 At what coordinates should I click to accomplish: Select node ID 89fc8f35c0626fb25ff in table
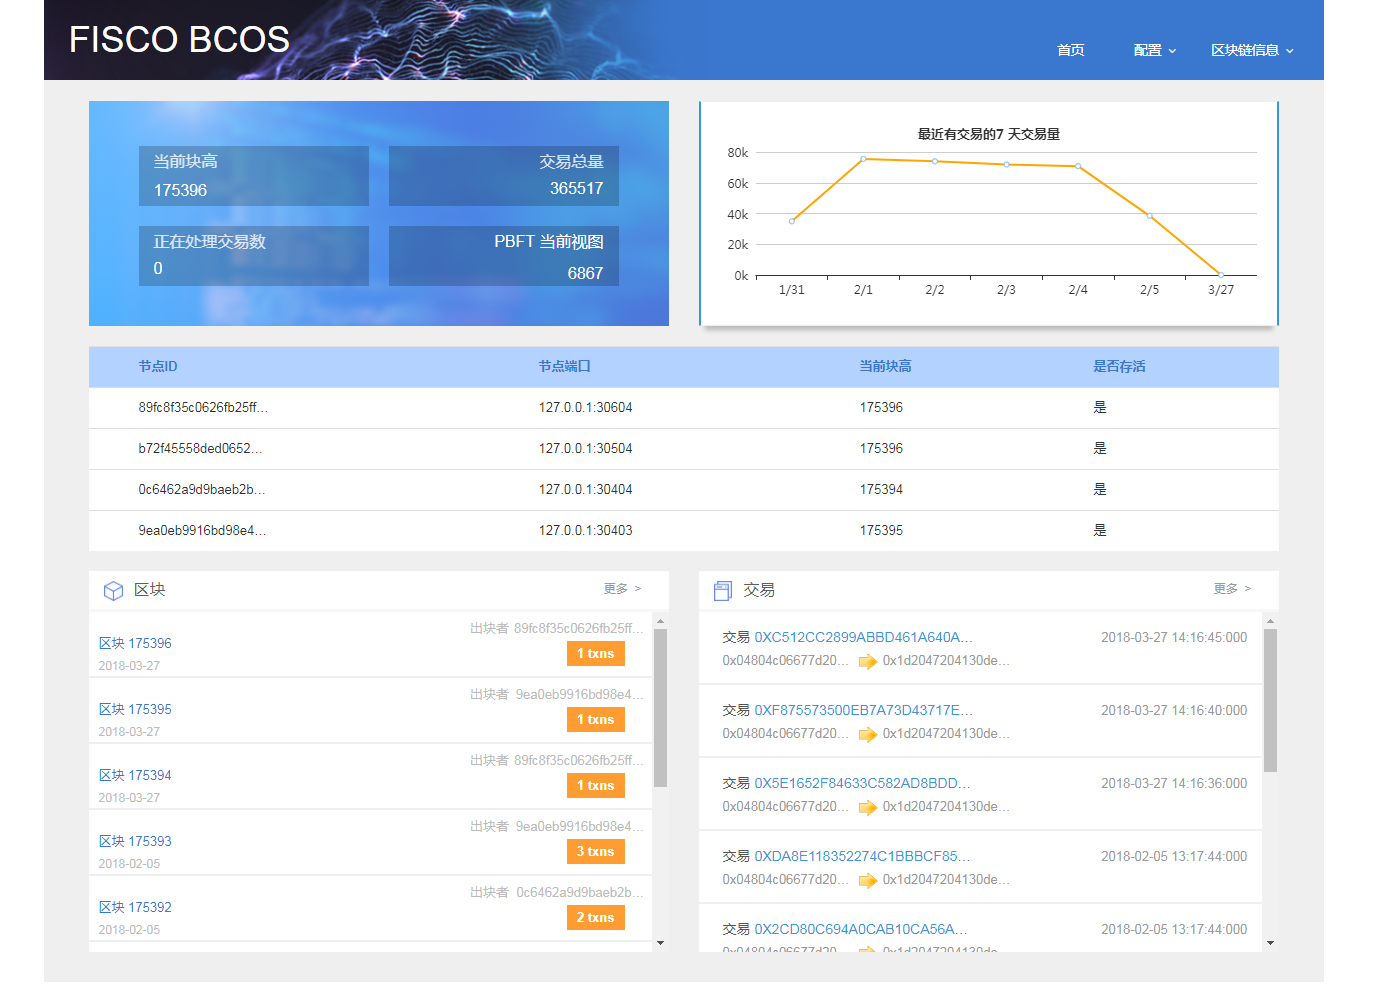(x=203, y=408)
